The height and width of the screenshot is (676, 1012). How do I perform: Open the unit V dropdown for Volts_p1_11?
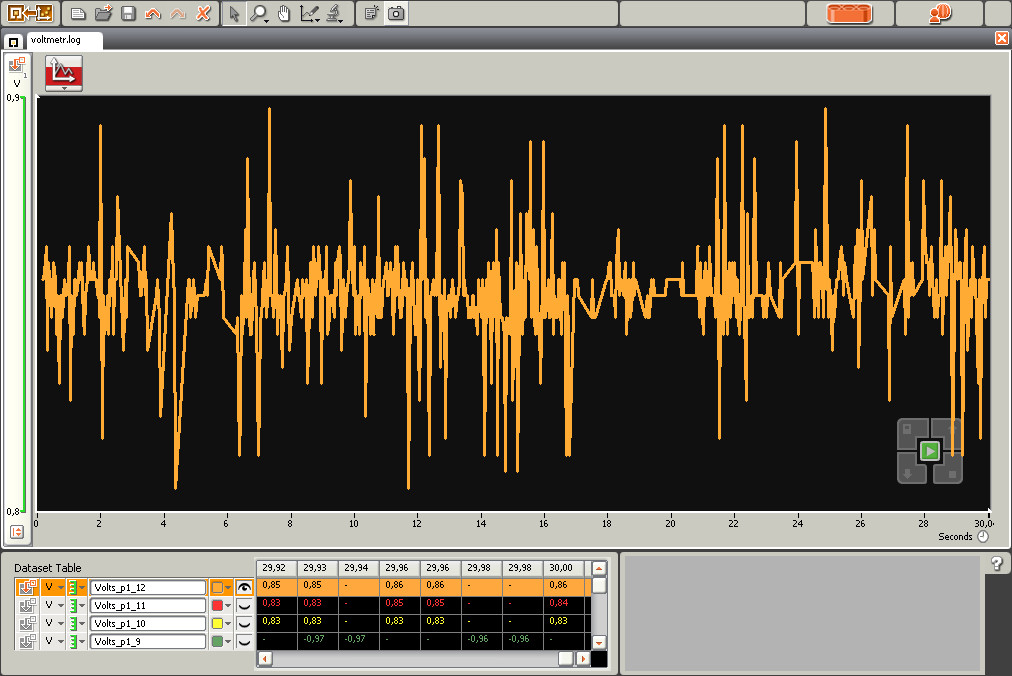click(53, 605)
